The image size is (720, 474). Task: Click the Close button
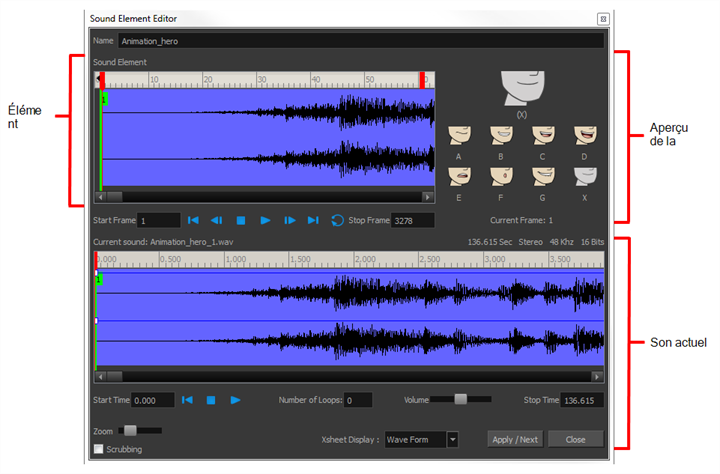pyautogui.click(x=575, y=440)
